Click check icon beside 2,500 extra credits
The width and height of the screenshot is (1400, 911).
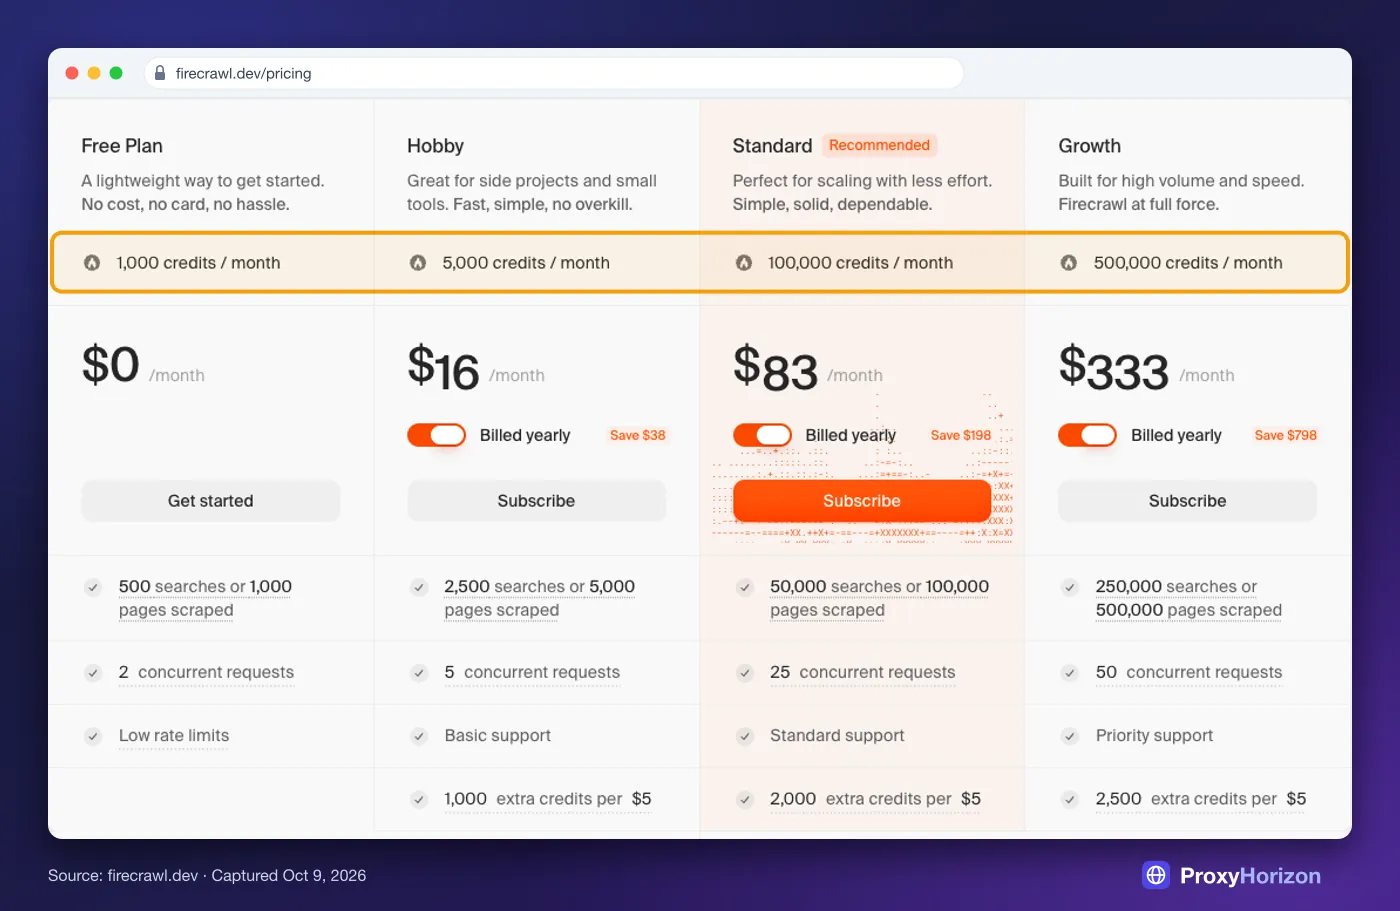(1070, 799)
